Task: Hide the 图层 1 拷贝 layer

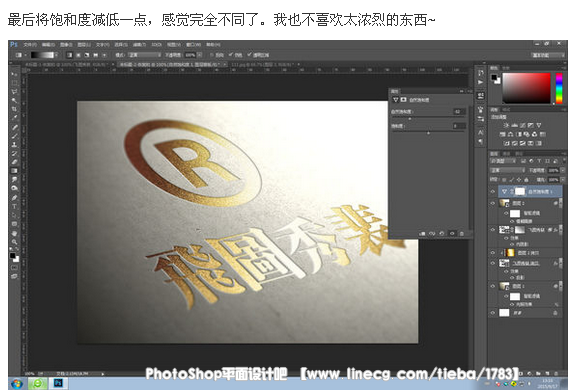Action: tap(493, 253)
